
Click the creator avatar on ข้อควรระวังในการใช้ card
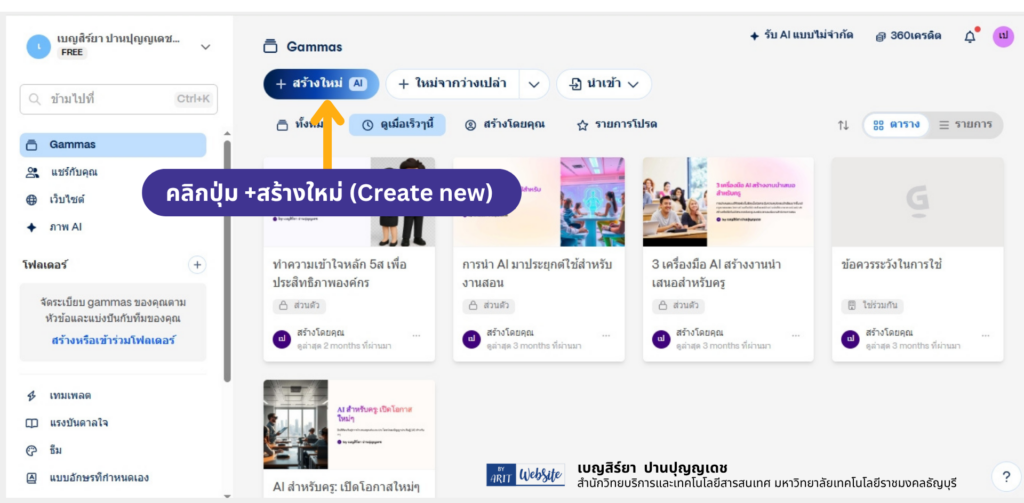tap(850, 339)
